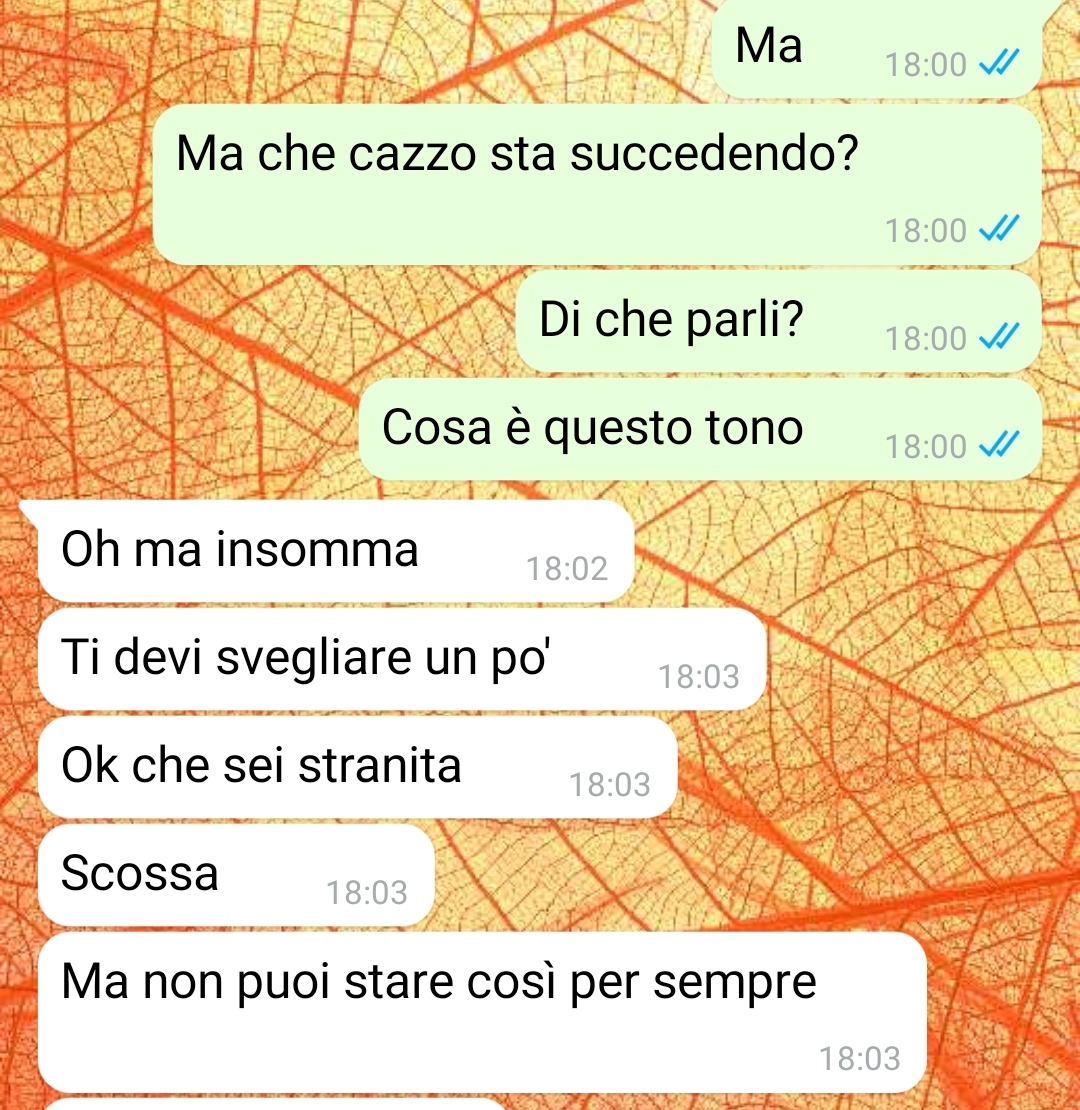1080x1110 pixels.
Task: Tap the 18:00 timestamp on 'Di che parli?'
Action: pyautogui.click(x=926, y=338)
